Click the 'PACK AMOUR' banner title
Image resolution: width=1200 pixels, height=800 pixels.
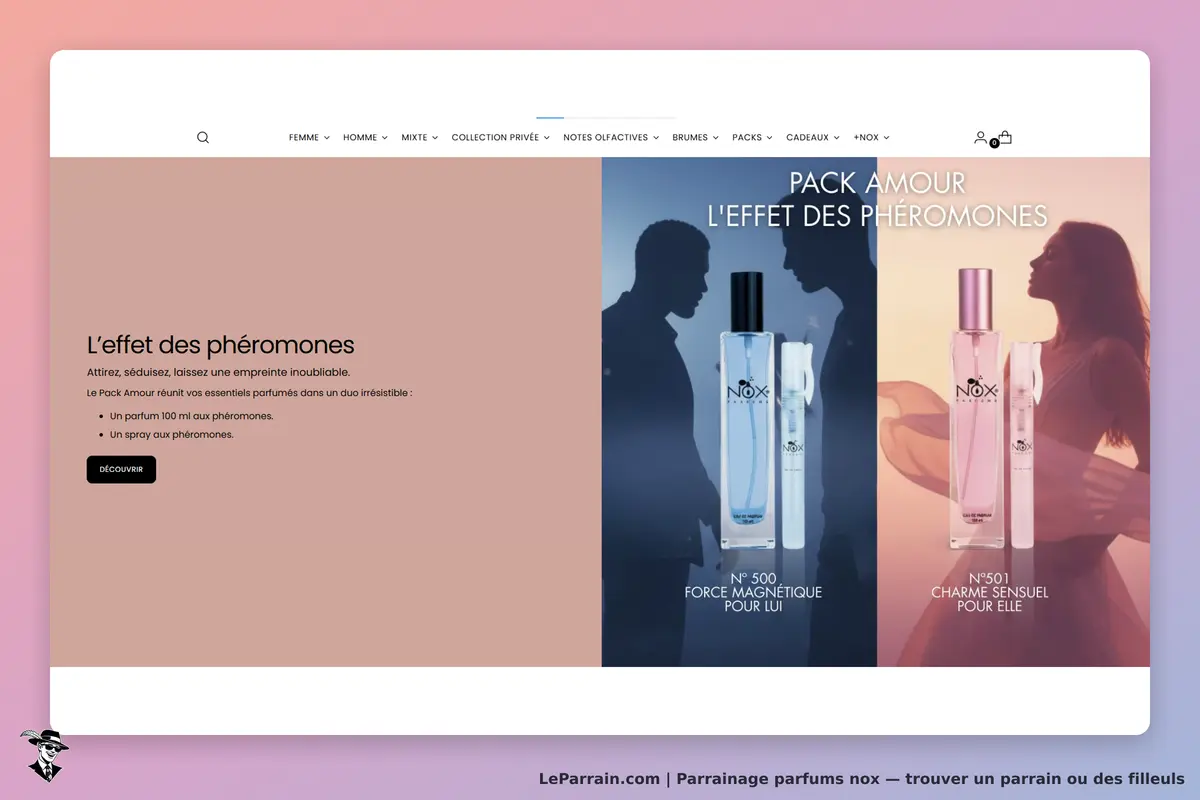coord(877,183)
